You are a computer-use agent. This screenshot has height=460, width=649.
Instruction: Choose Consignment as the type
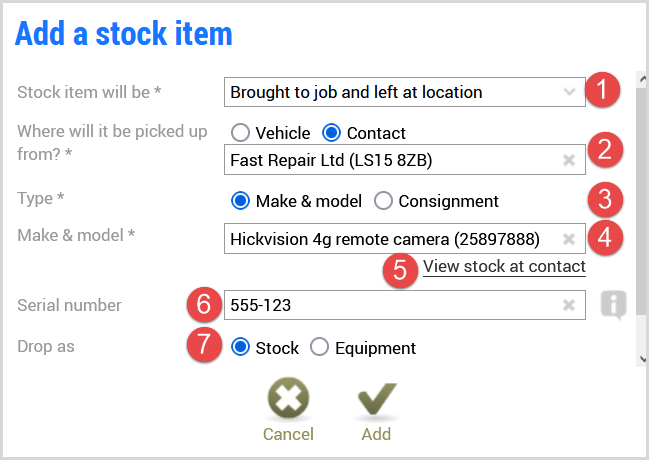pyautogui.click(x=383, y=201)
